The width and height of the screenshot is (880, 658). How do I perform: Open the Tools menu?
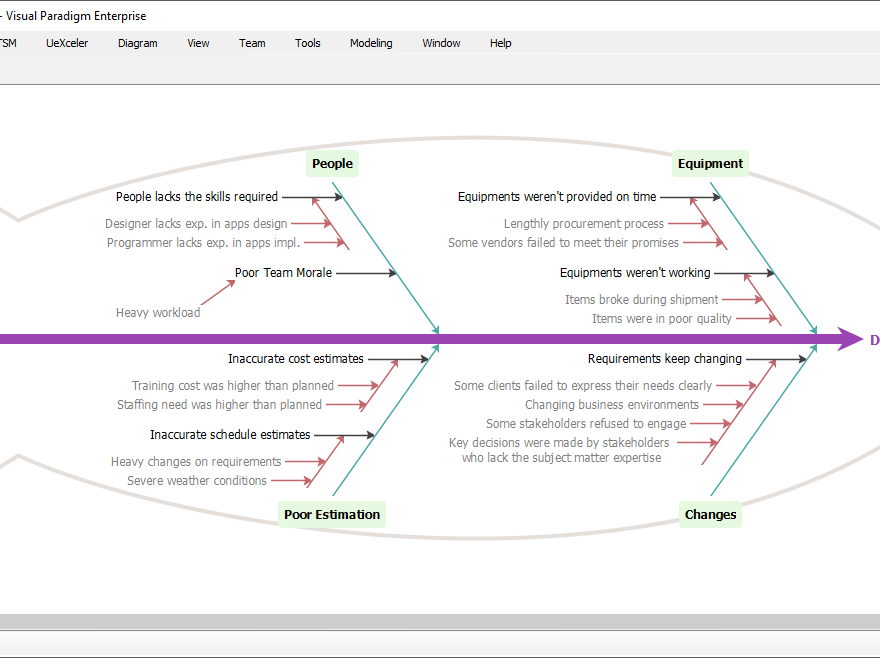[307, 43]
